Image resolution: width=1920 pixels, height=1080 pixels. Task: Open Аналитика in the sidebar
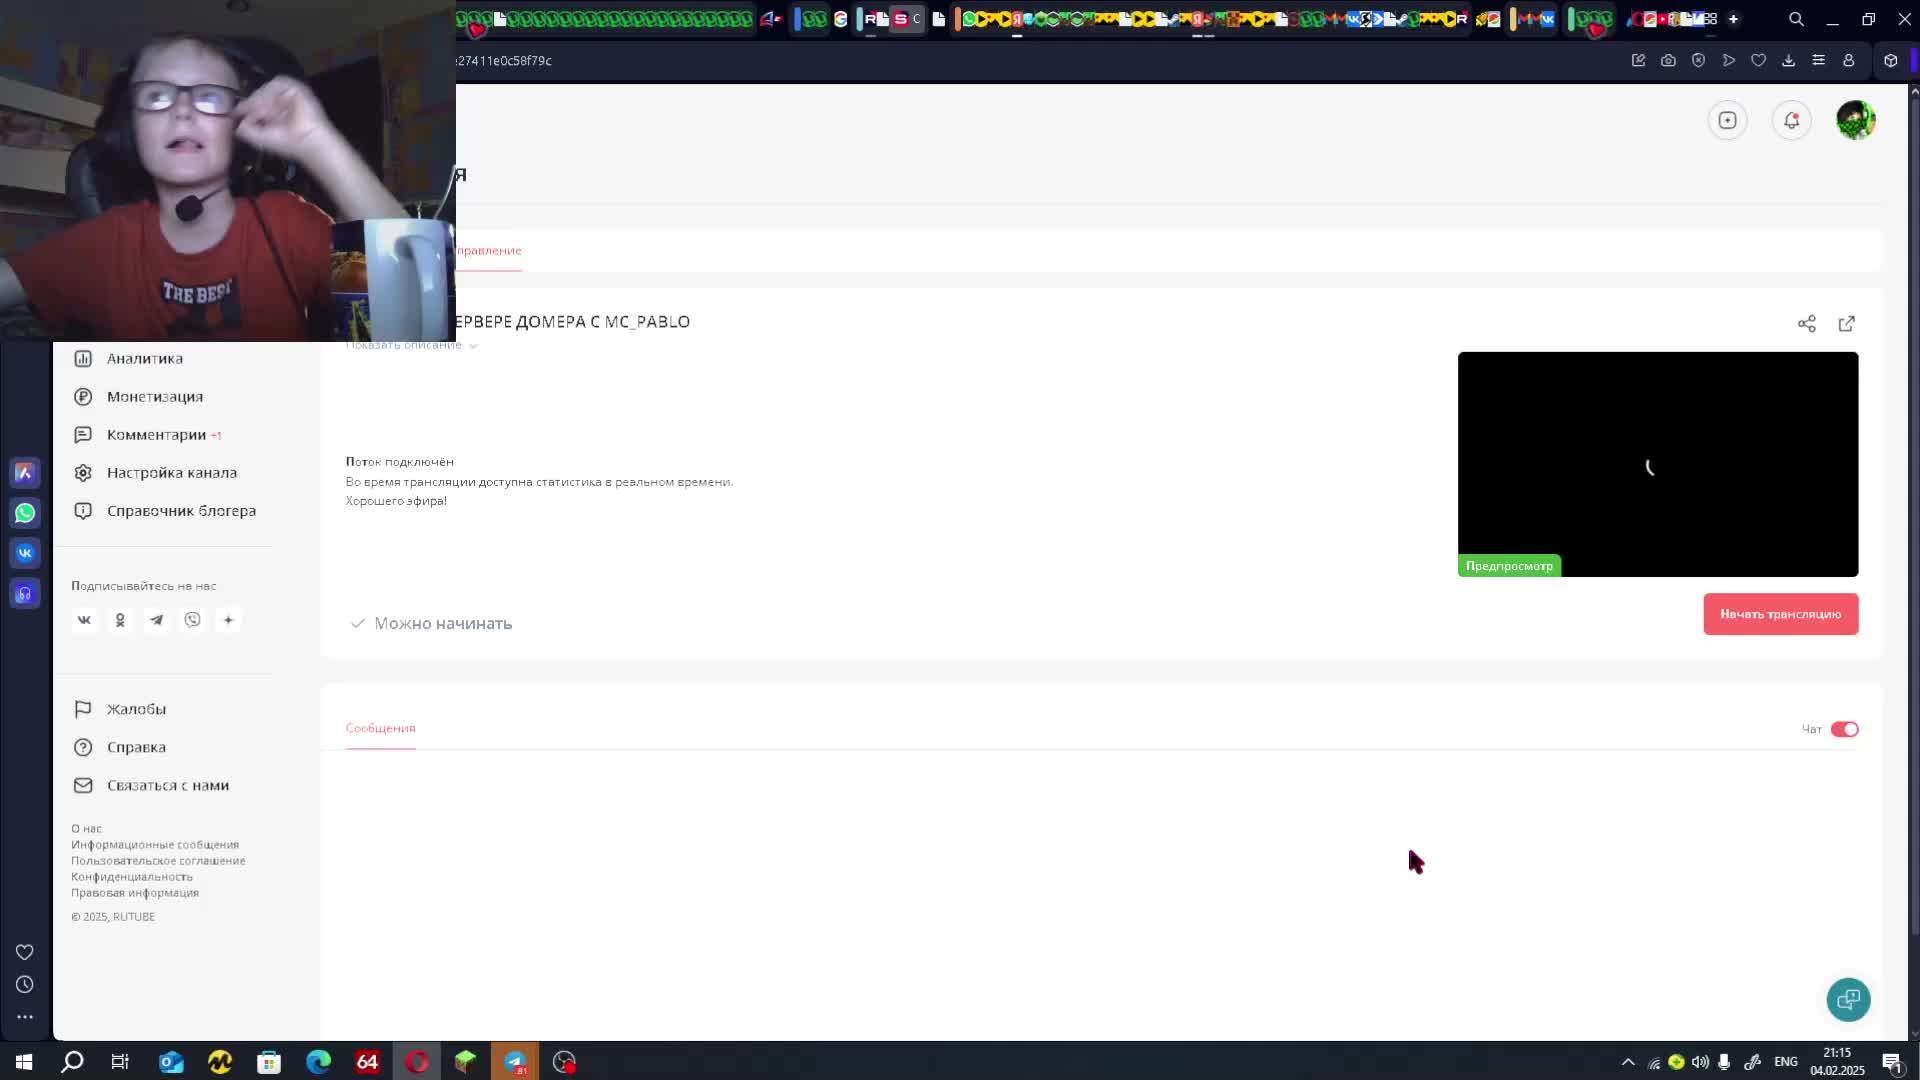pos(144,358)
